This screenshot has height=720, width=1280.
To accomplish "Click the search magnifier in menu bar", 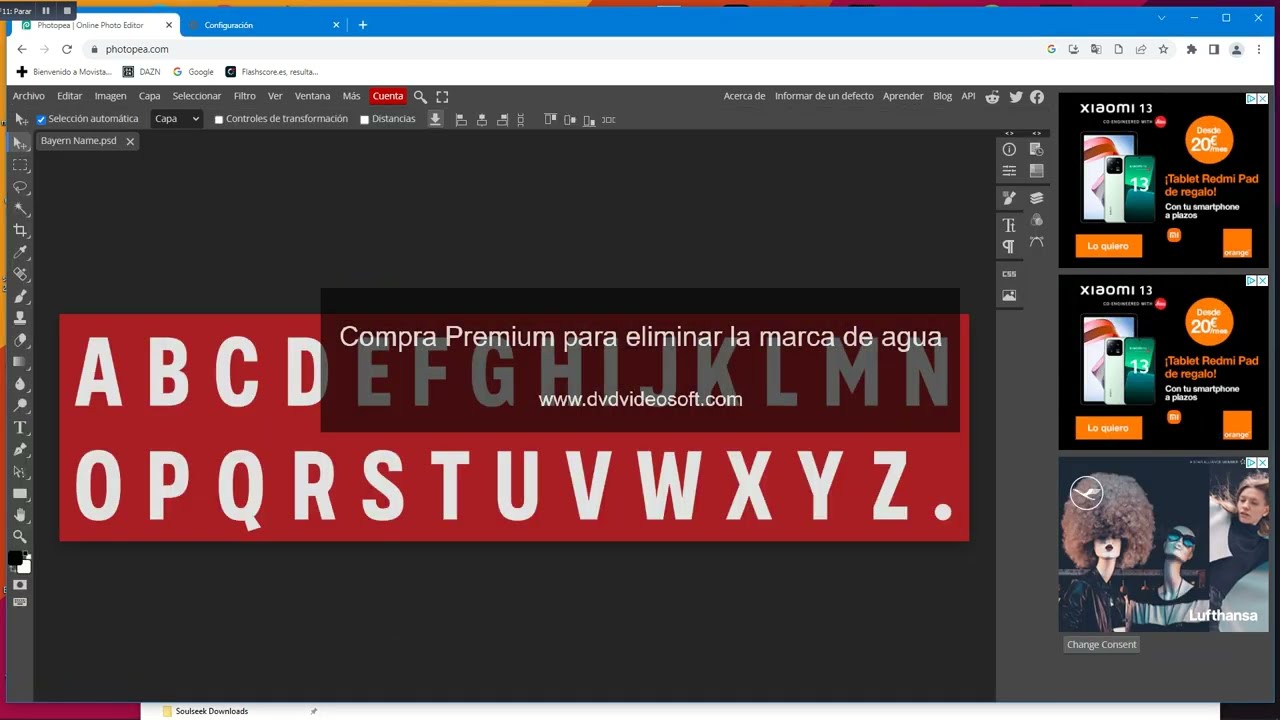I will (x=420, y=97).
